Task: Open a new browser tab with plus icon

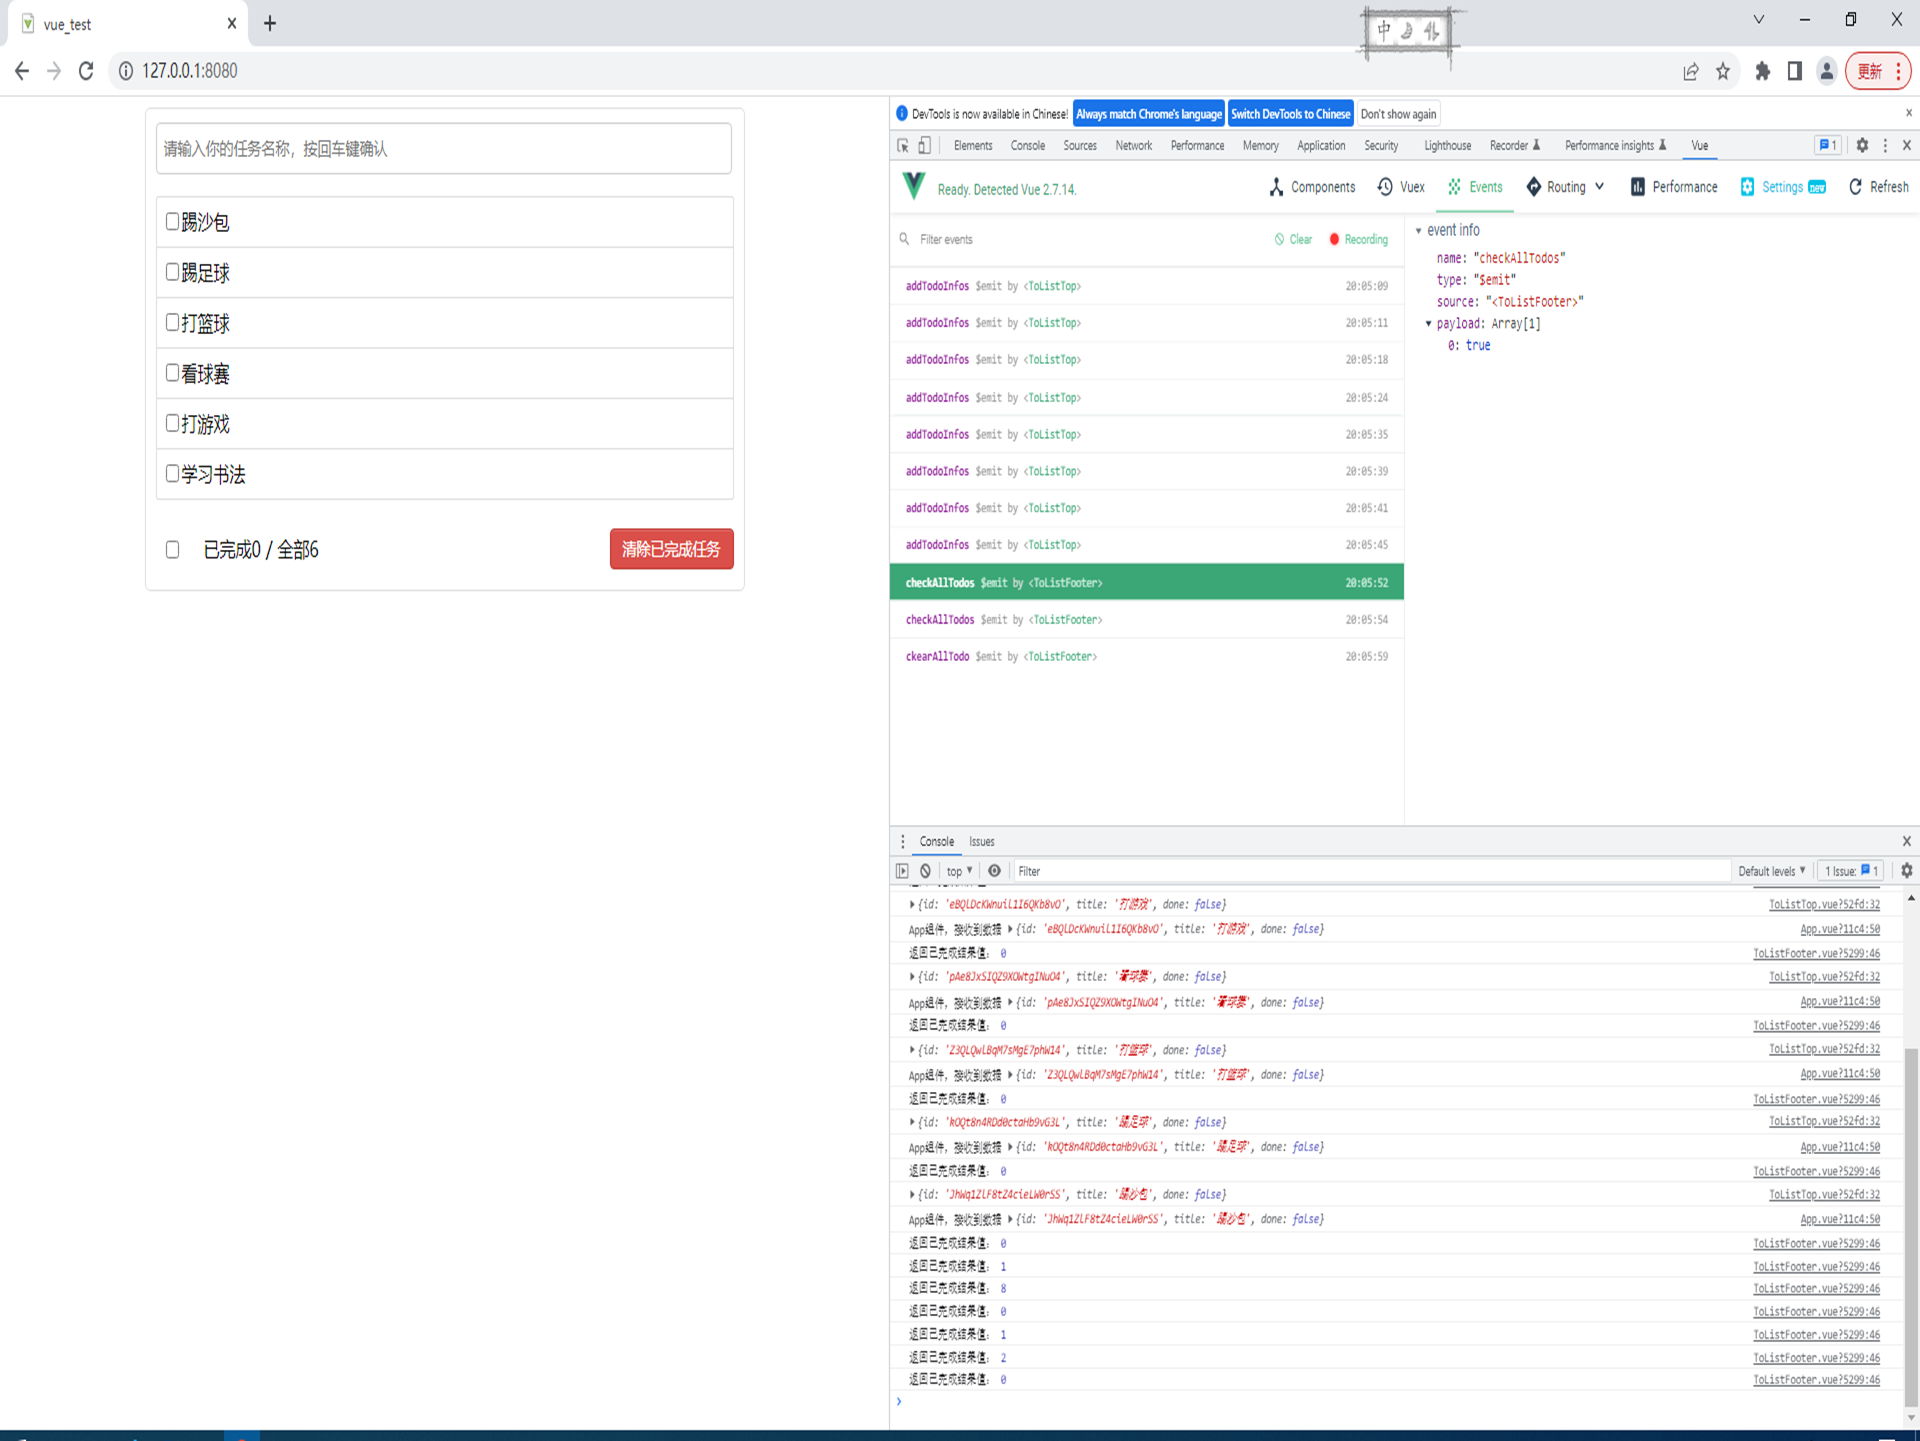Action: [270, 23]
